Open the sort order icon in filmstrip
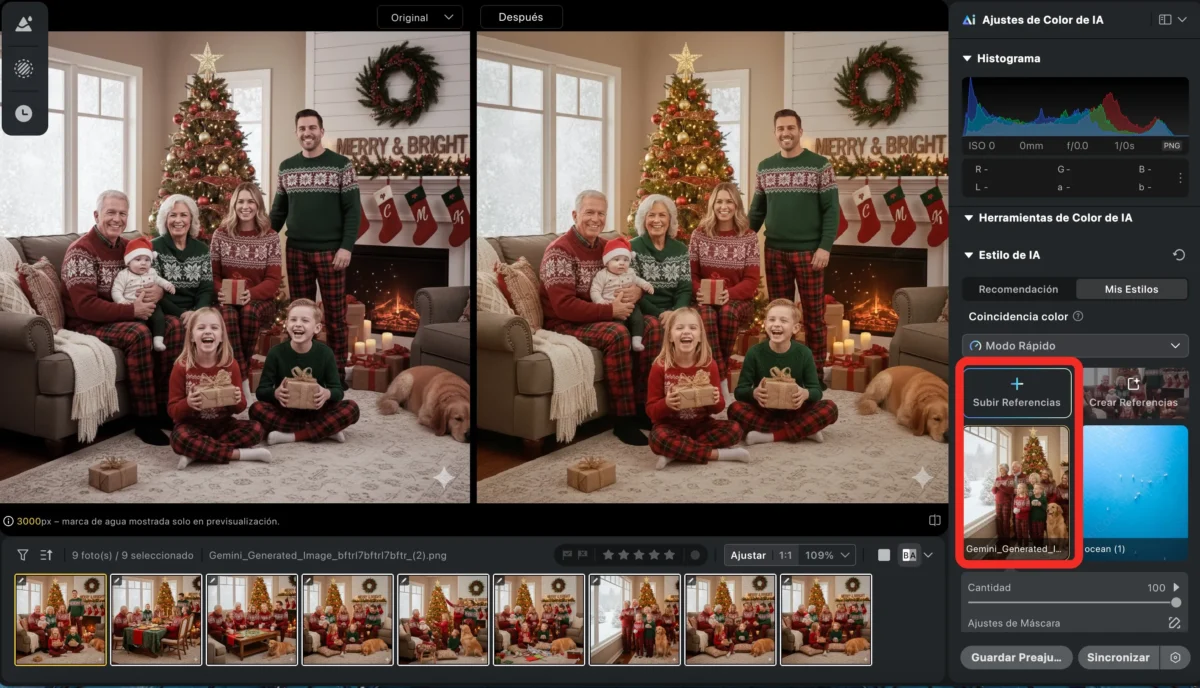Screen dimensions: 1200x688 (x=46, y=555)
